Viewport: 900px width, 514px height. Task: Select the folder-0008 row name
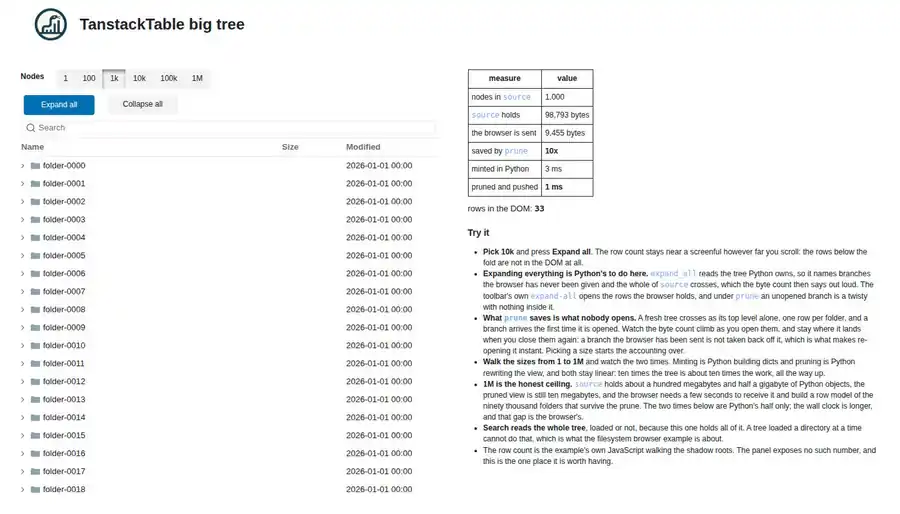[x=64, y=310]
